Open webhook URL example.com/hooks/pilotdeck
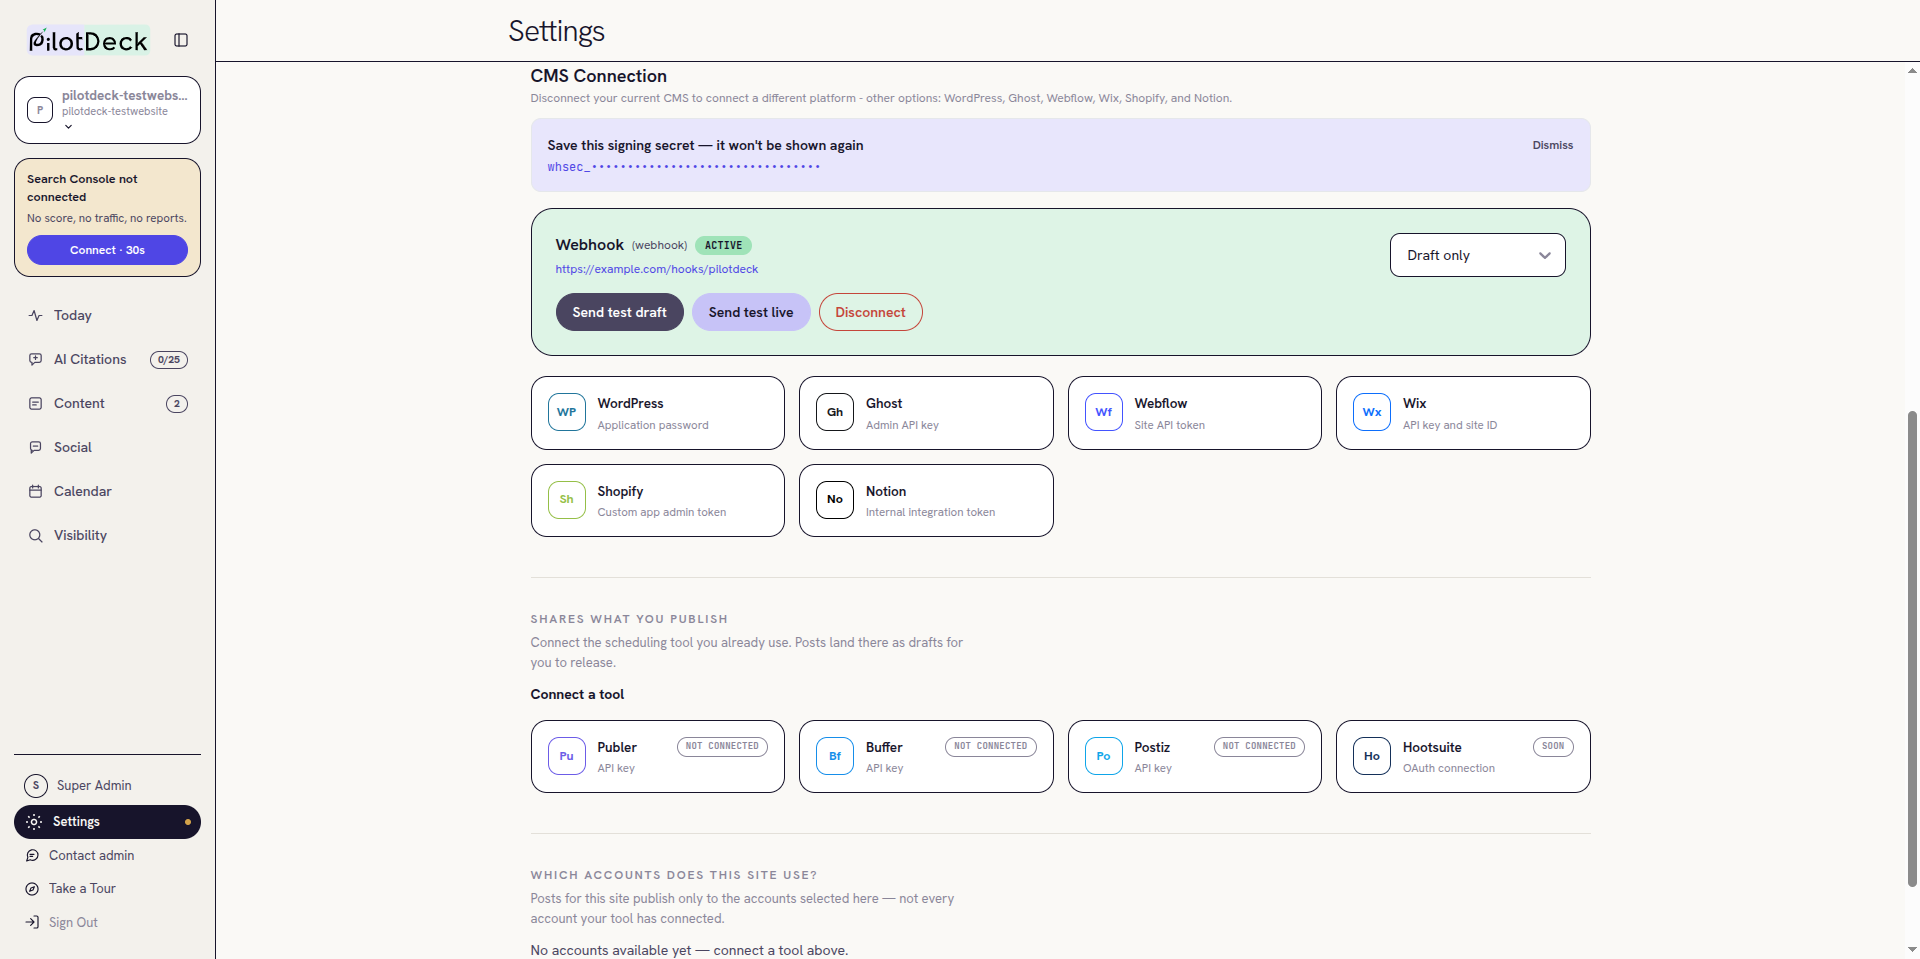Viewport: 1920px width, 959px height. 657,269
